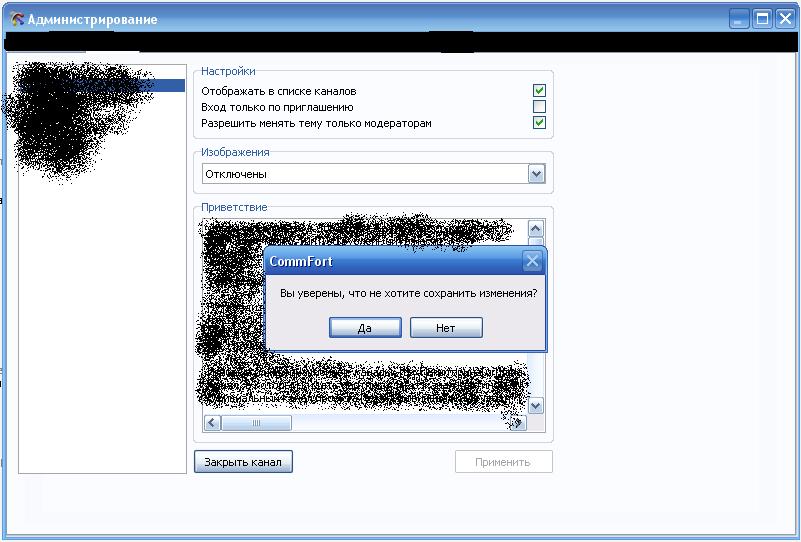Click the Закрыть канал button
Viewport: 801px width, 542px height.
pos(243,462)
